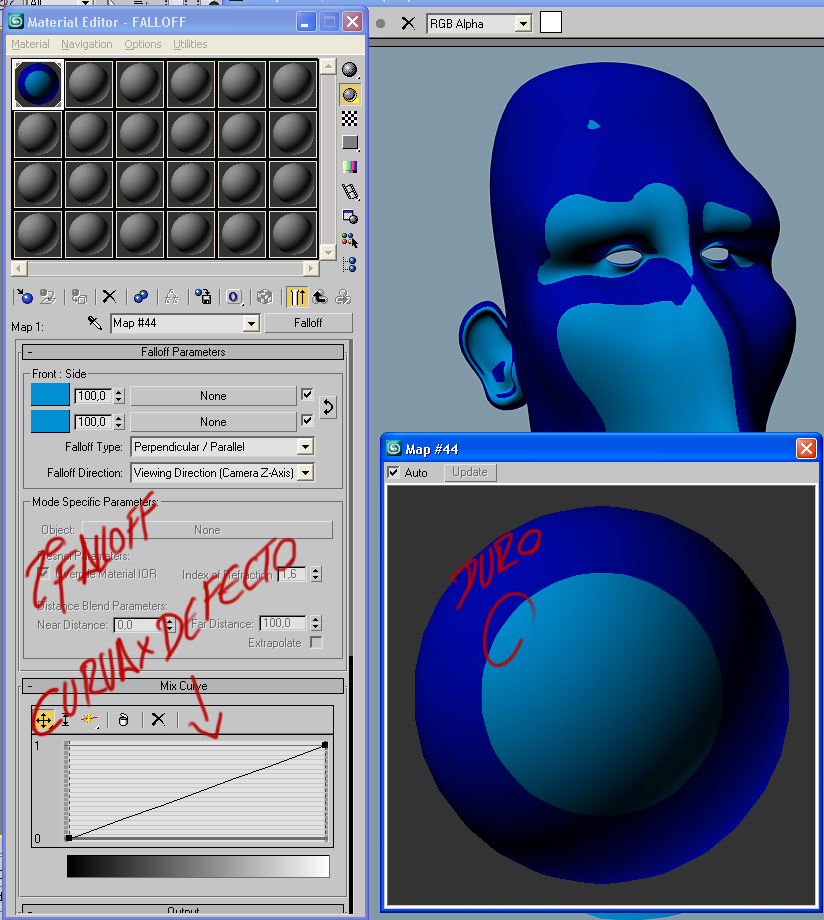824x920 pixels.
Task: Close the Map #44 preview window
Action: point(806,449)
